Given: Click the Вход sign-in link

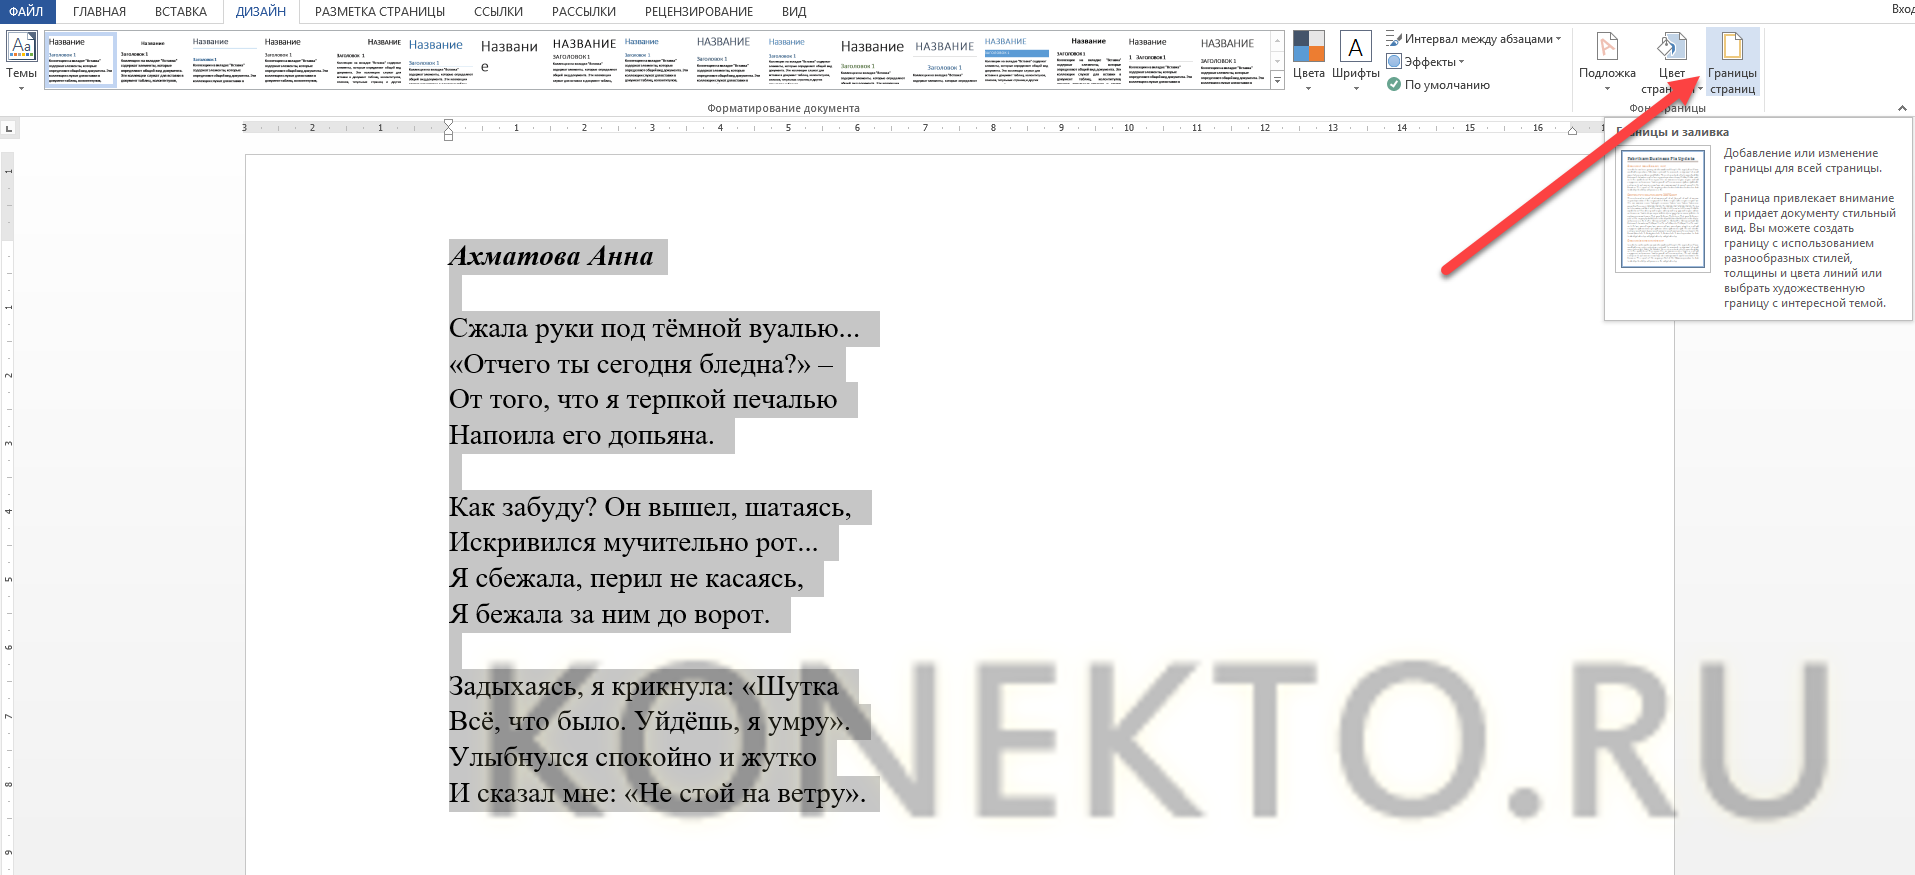Looking at the screenshot, I should tap(1902, 9).
